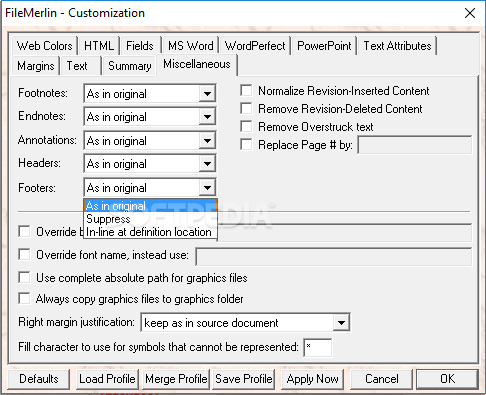Open Right margin justification dropdown
Viewport: 486px width, 395px height.
coord(341,323)
